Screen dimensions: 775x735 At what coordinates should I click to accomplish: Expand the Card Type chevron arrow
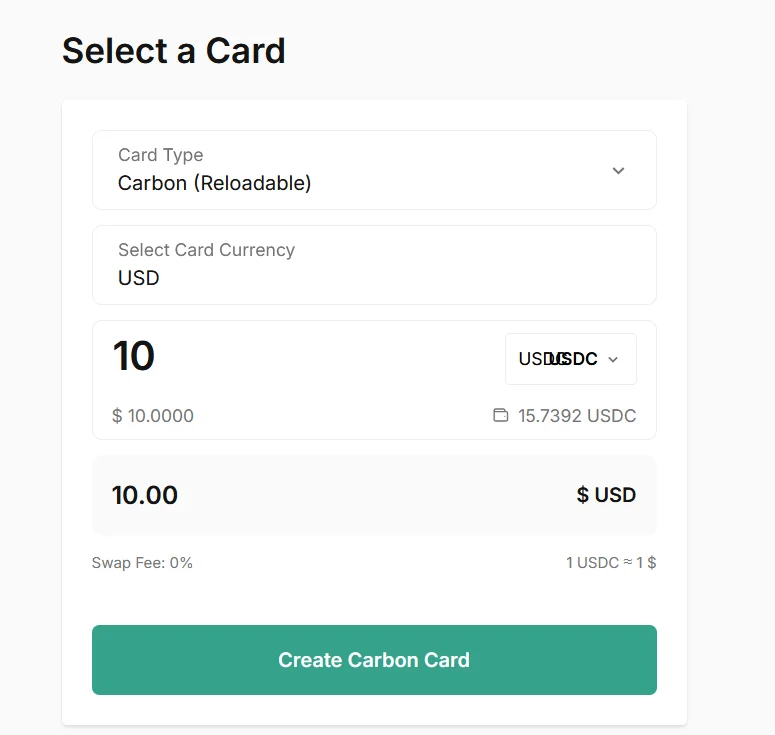pos(618,170)
